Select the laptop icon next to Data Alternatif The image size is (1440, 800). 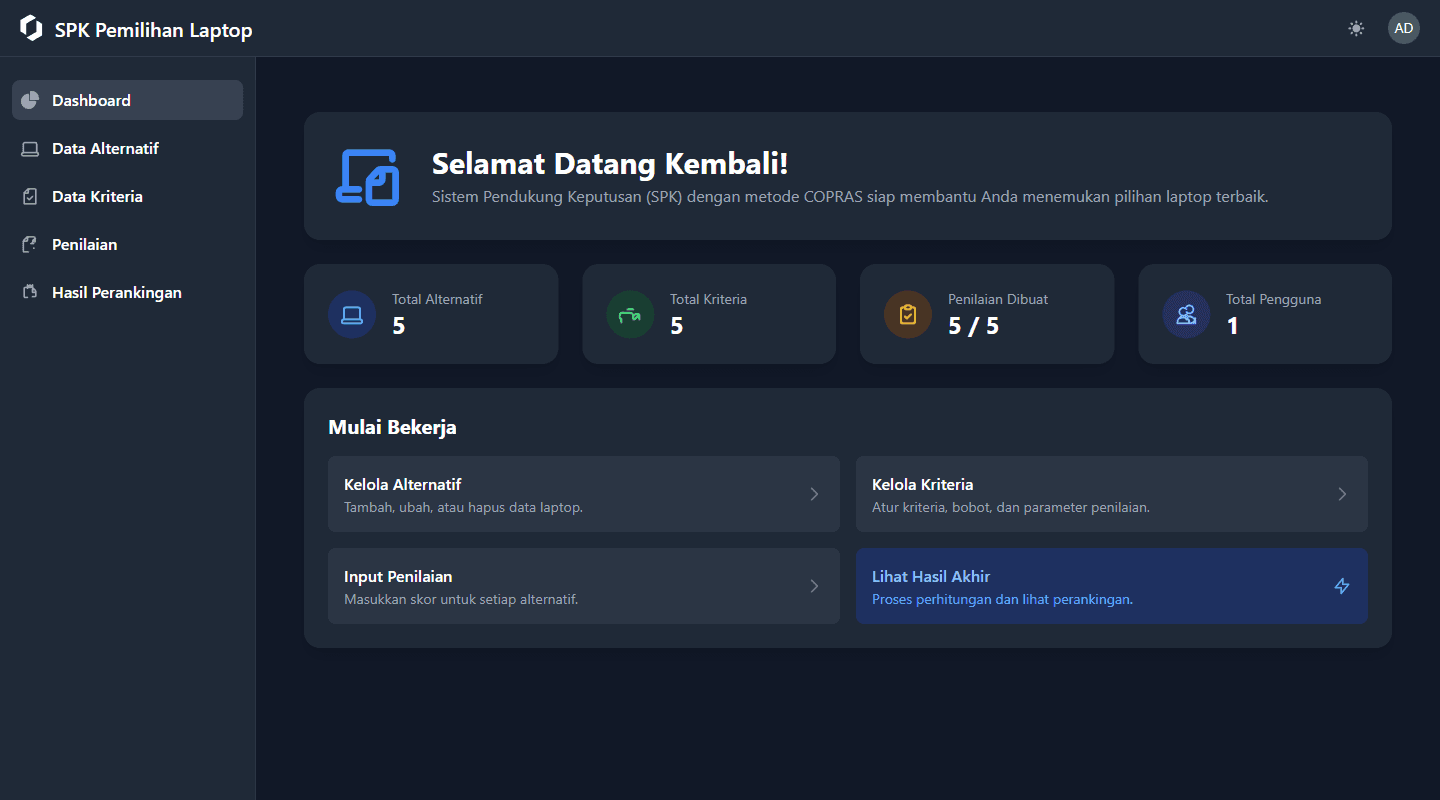point(29,148)
